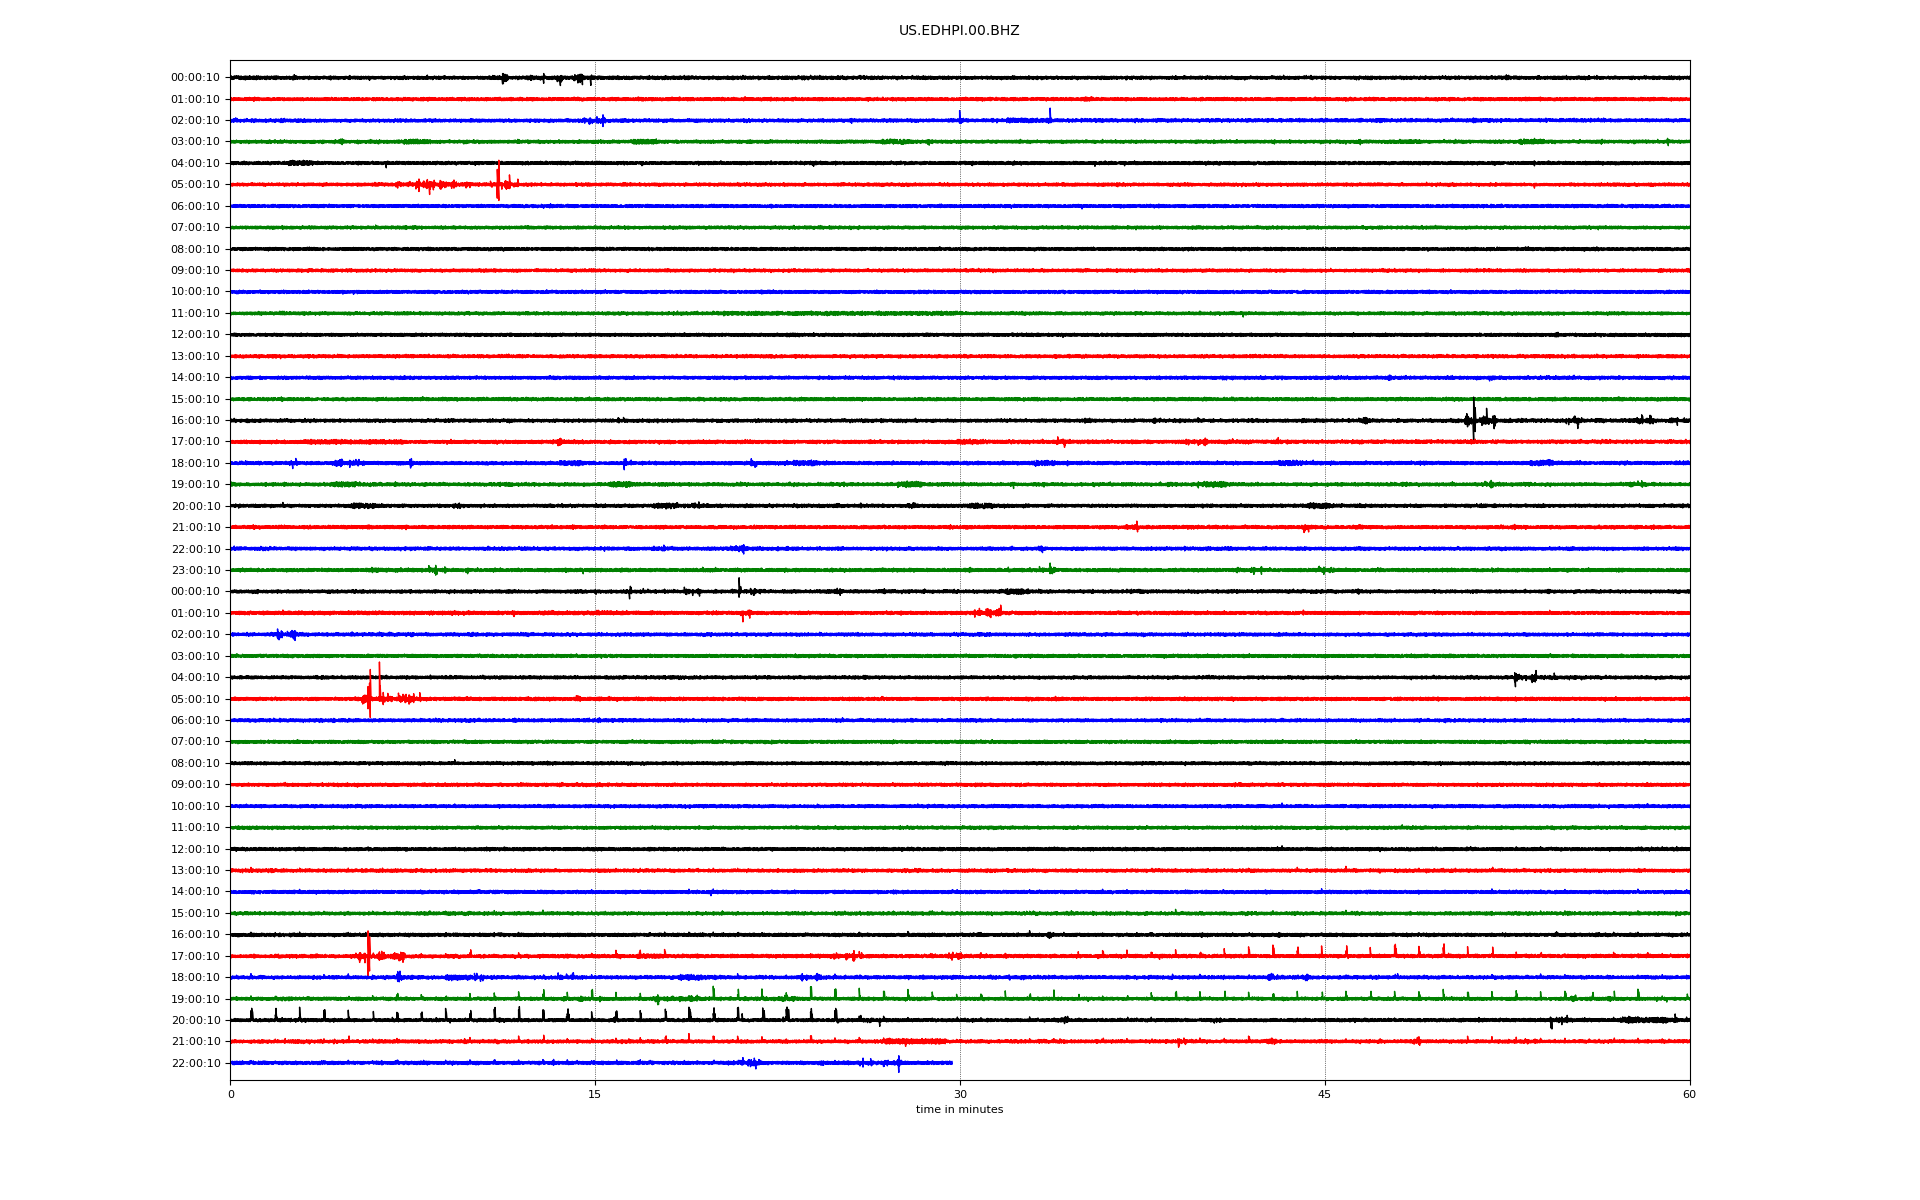Image resolution: width=1920 pixels, height=1200 pixels.
Task: Click the x-axis tick label 15
Action: (595, 1094)
